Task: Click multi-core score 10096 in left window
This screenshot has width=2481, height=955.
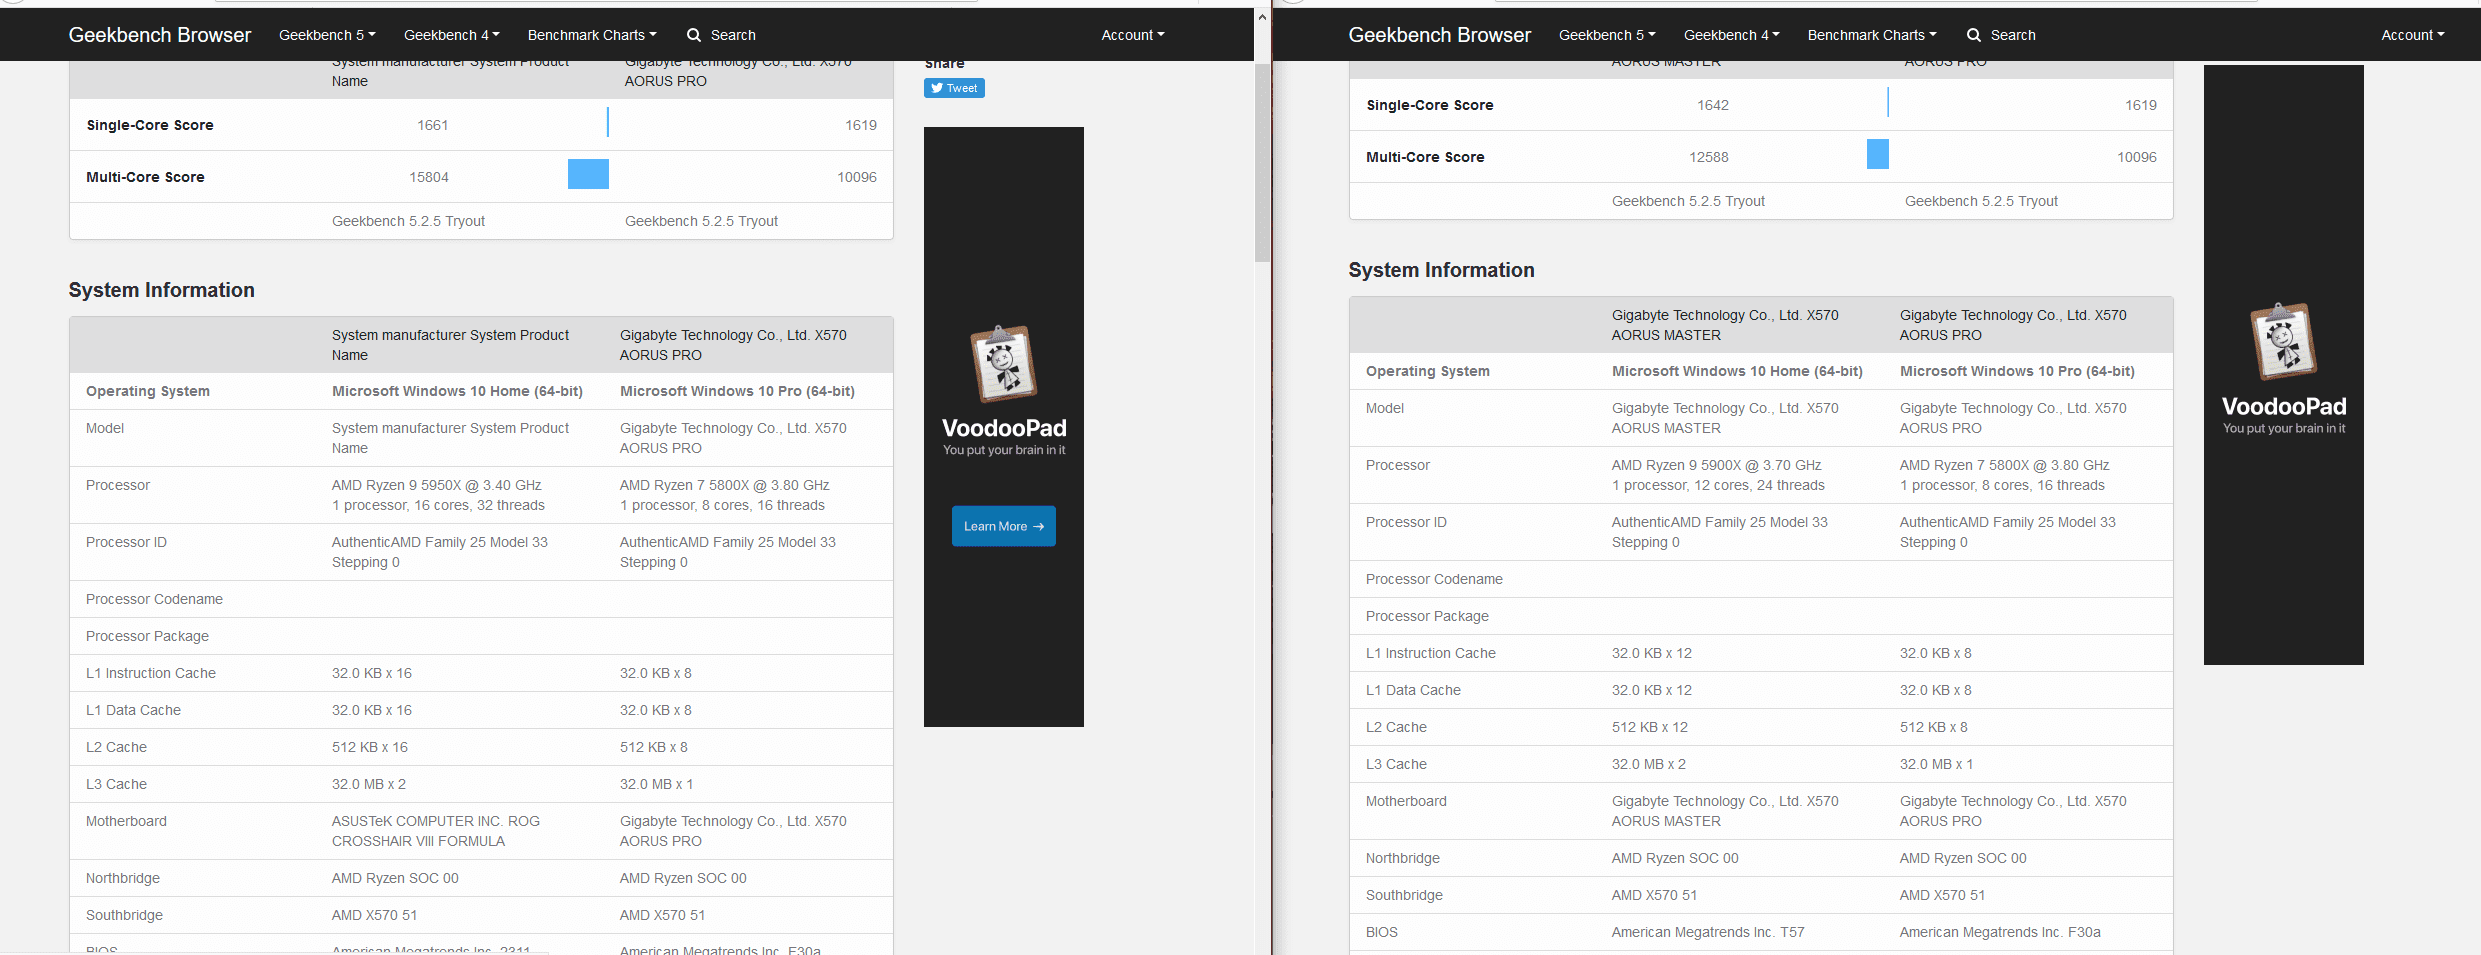Action: (857, 177)
